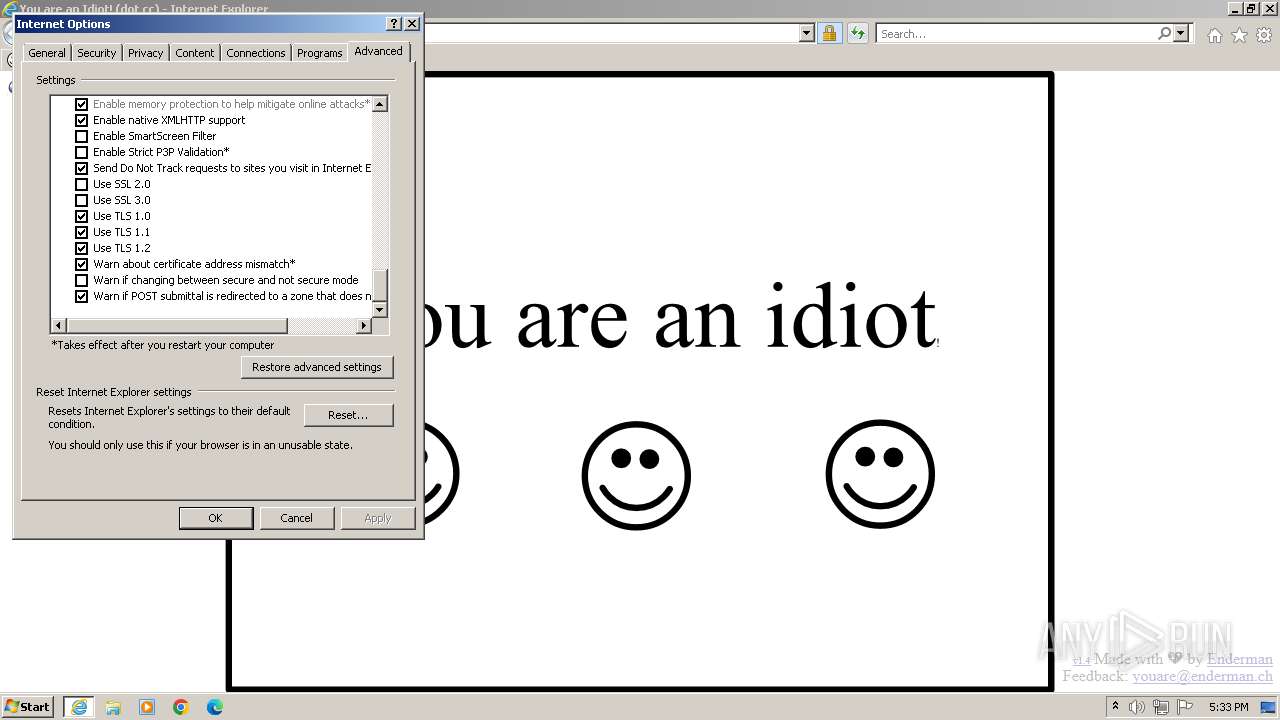
Task: Close the Internet Options dialog
Action: pyautogui.click(x=411, y=23)
